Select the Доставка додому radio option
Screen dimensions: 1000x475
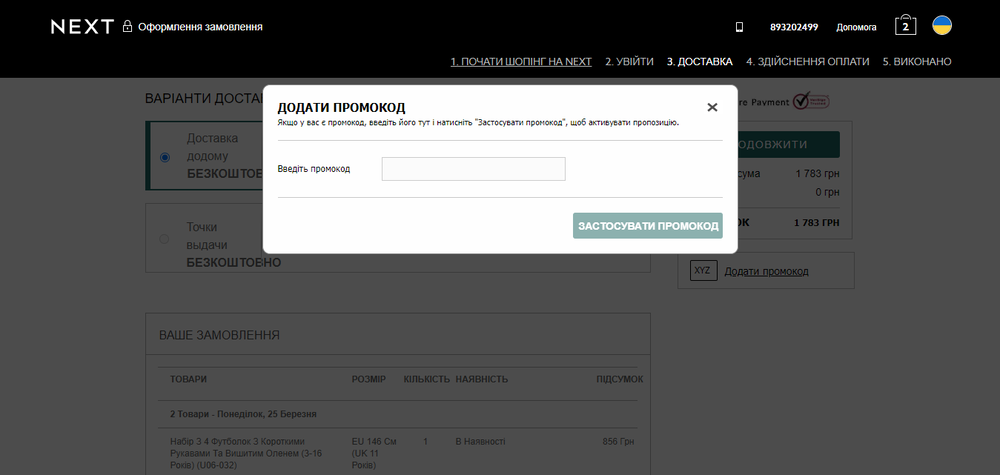(x=165, y=157)
